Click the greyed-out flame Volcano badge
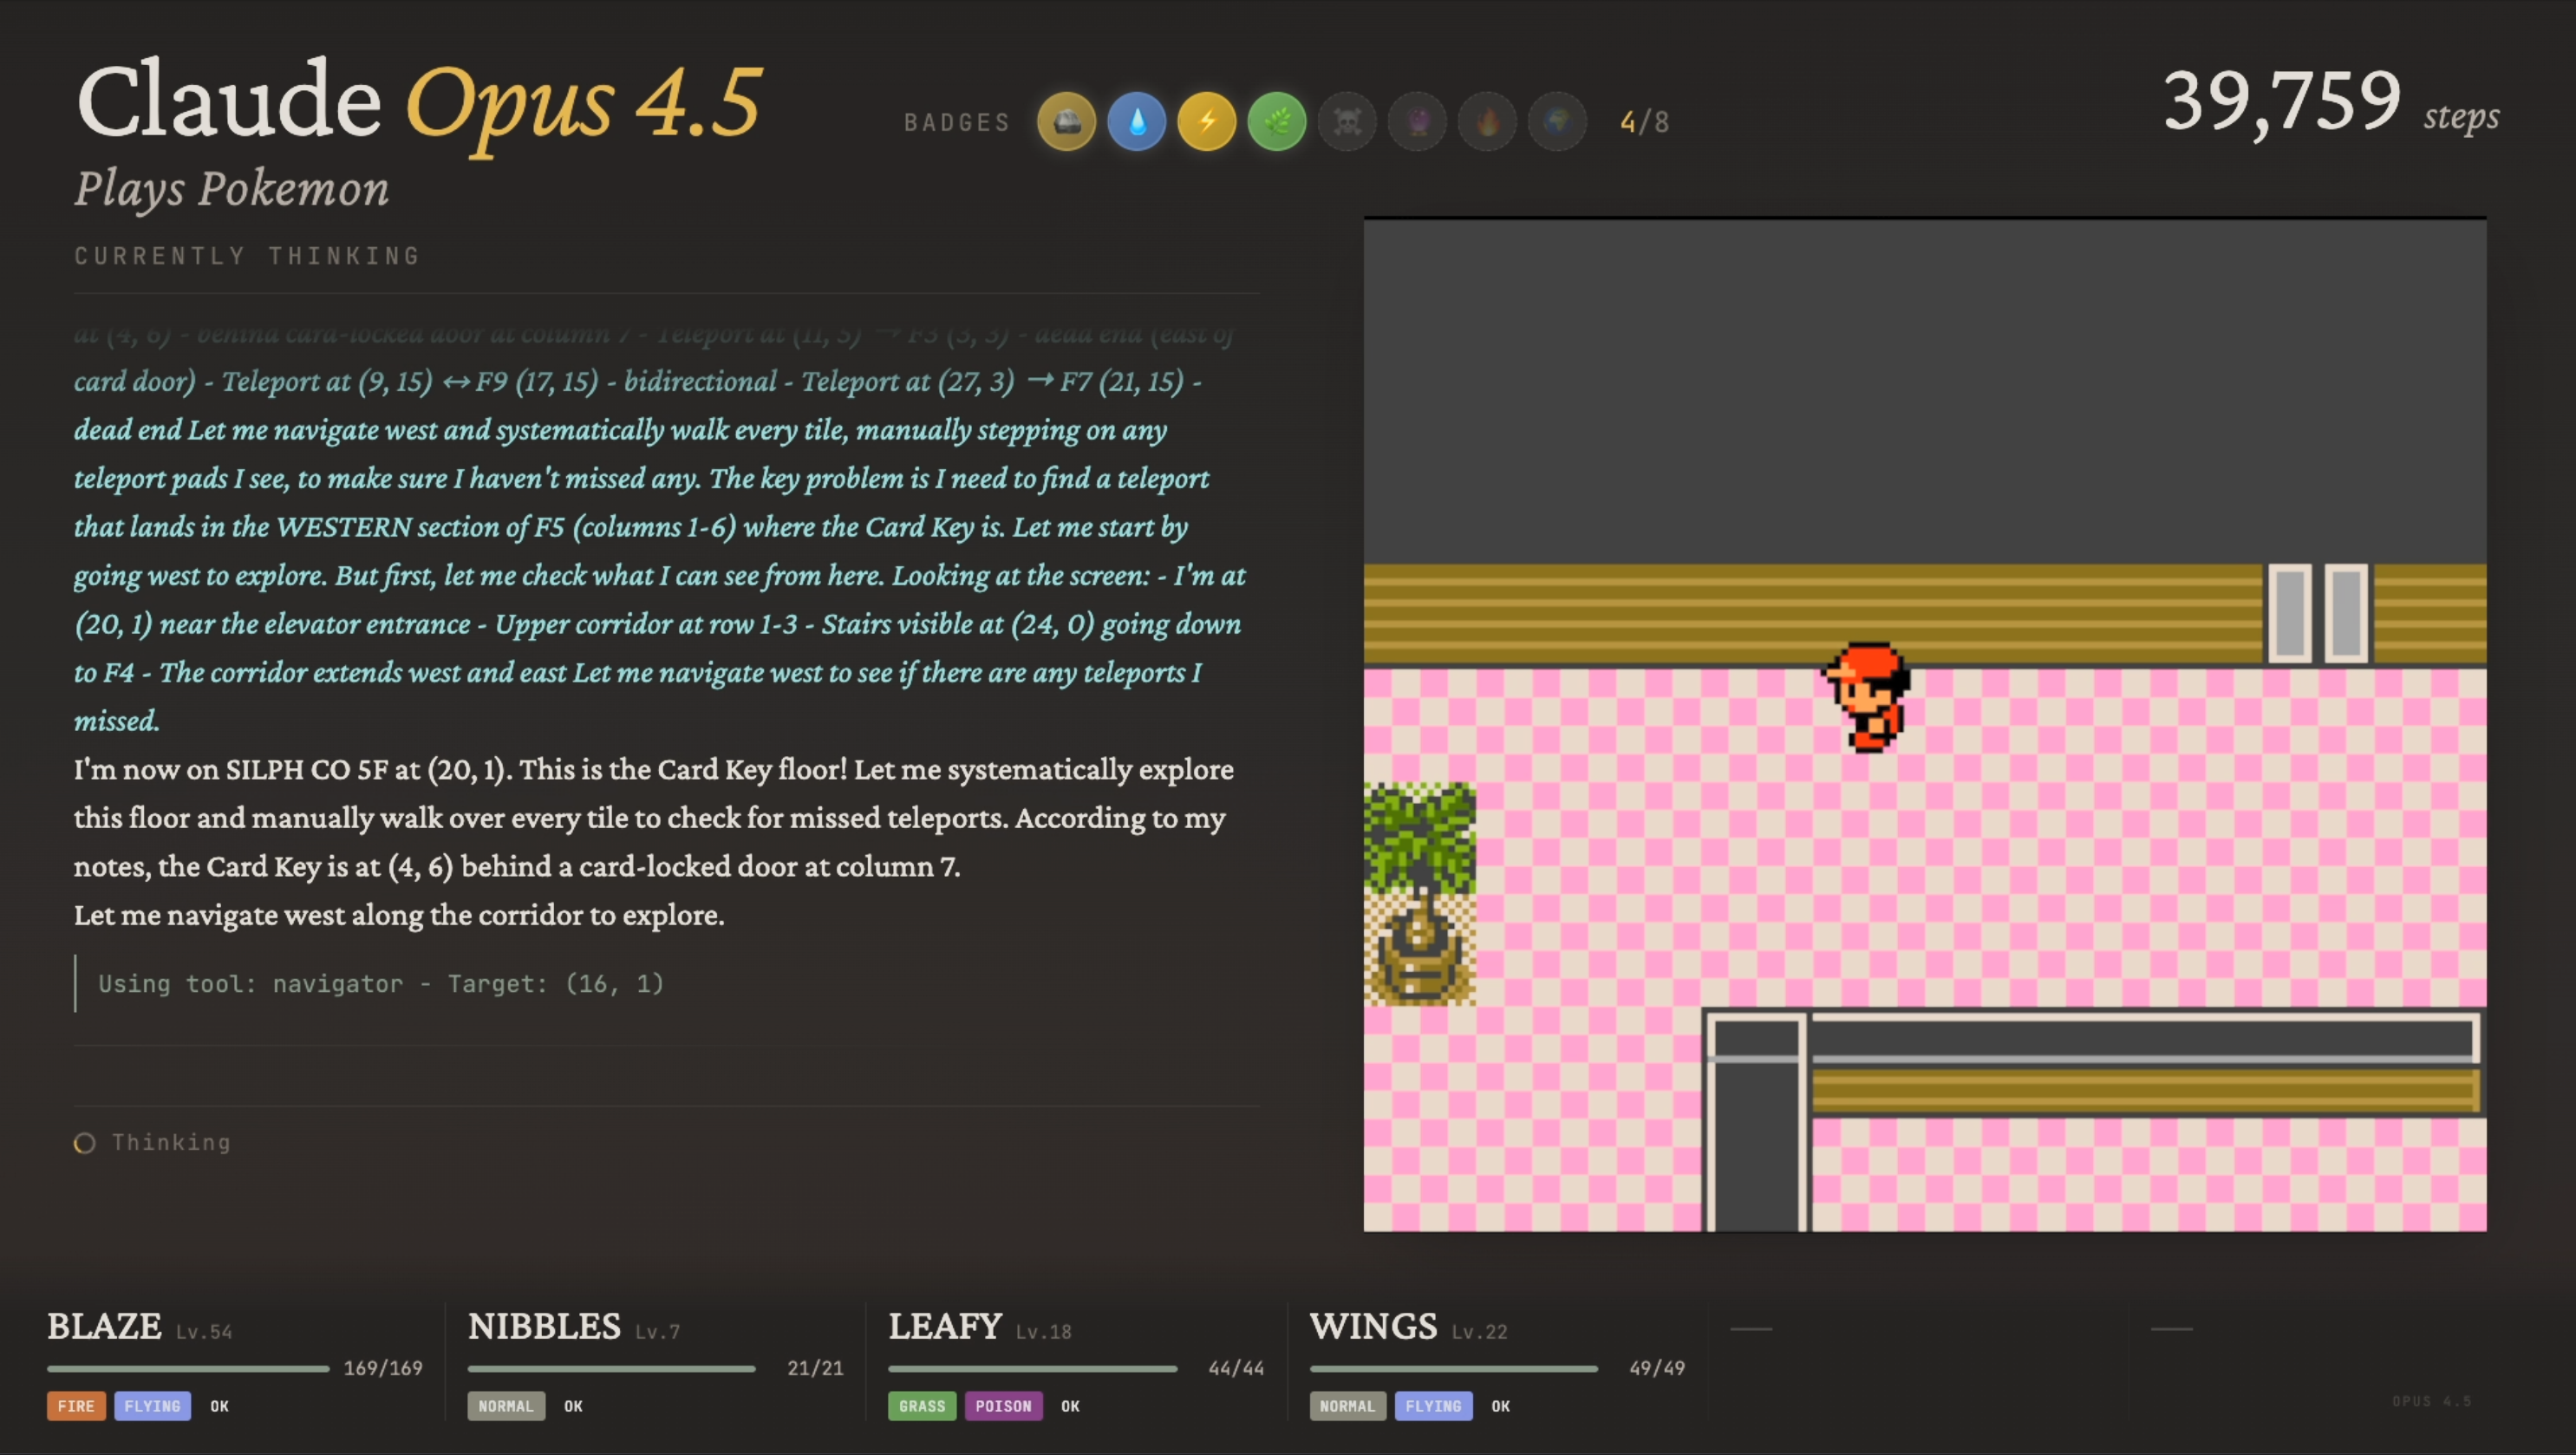Screen dimensions: 2576x1455 [1488, 122]
